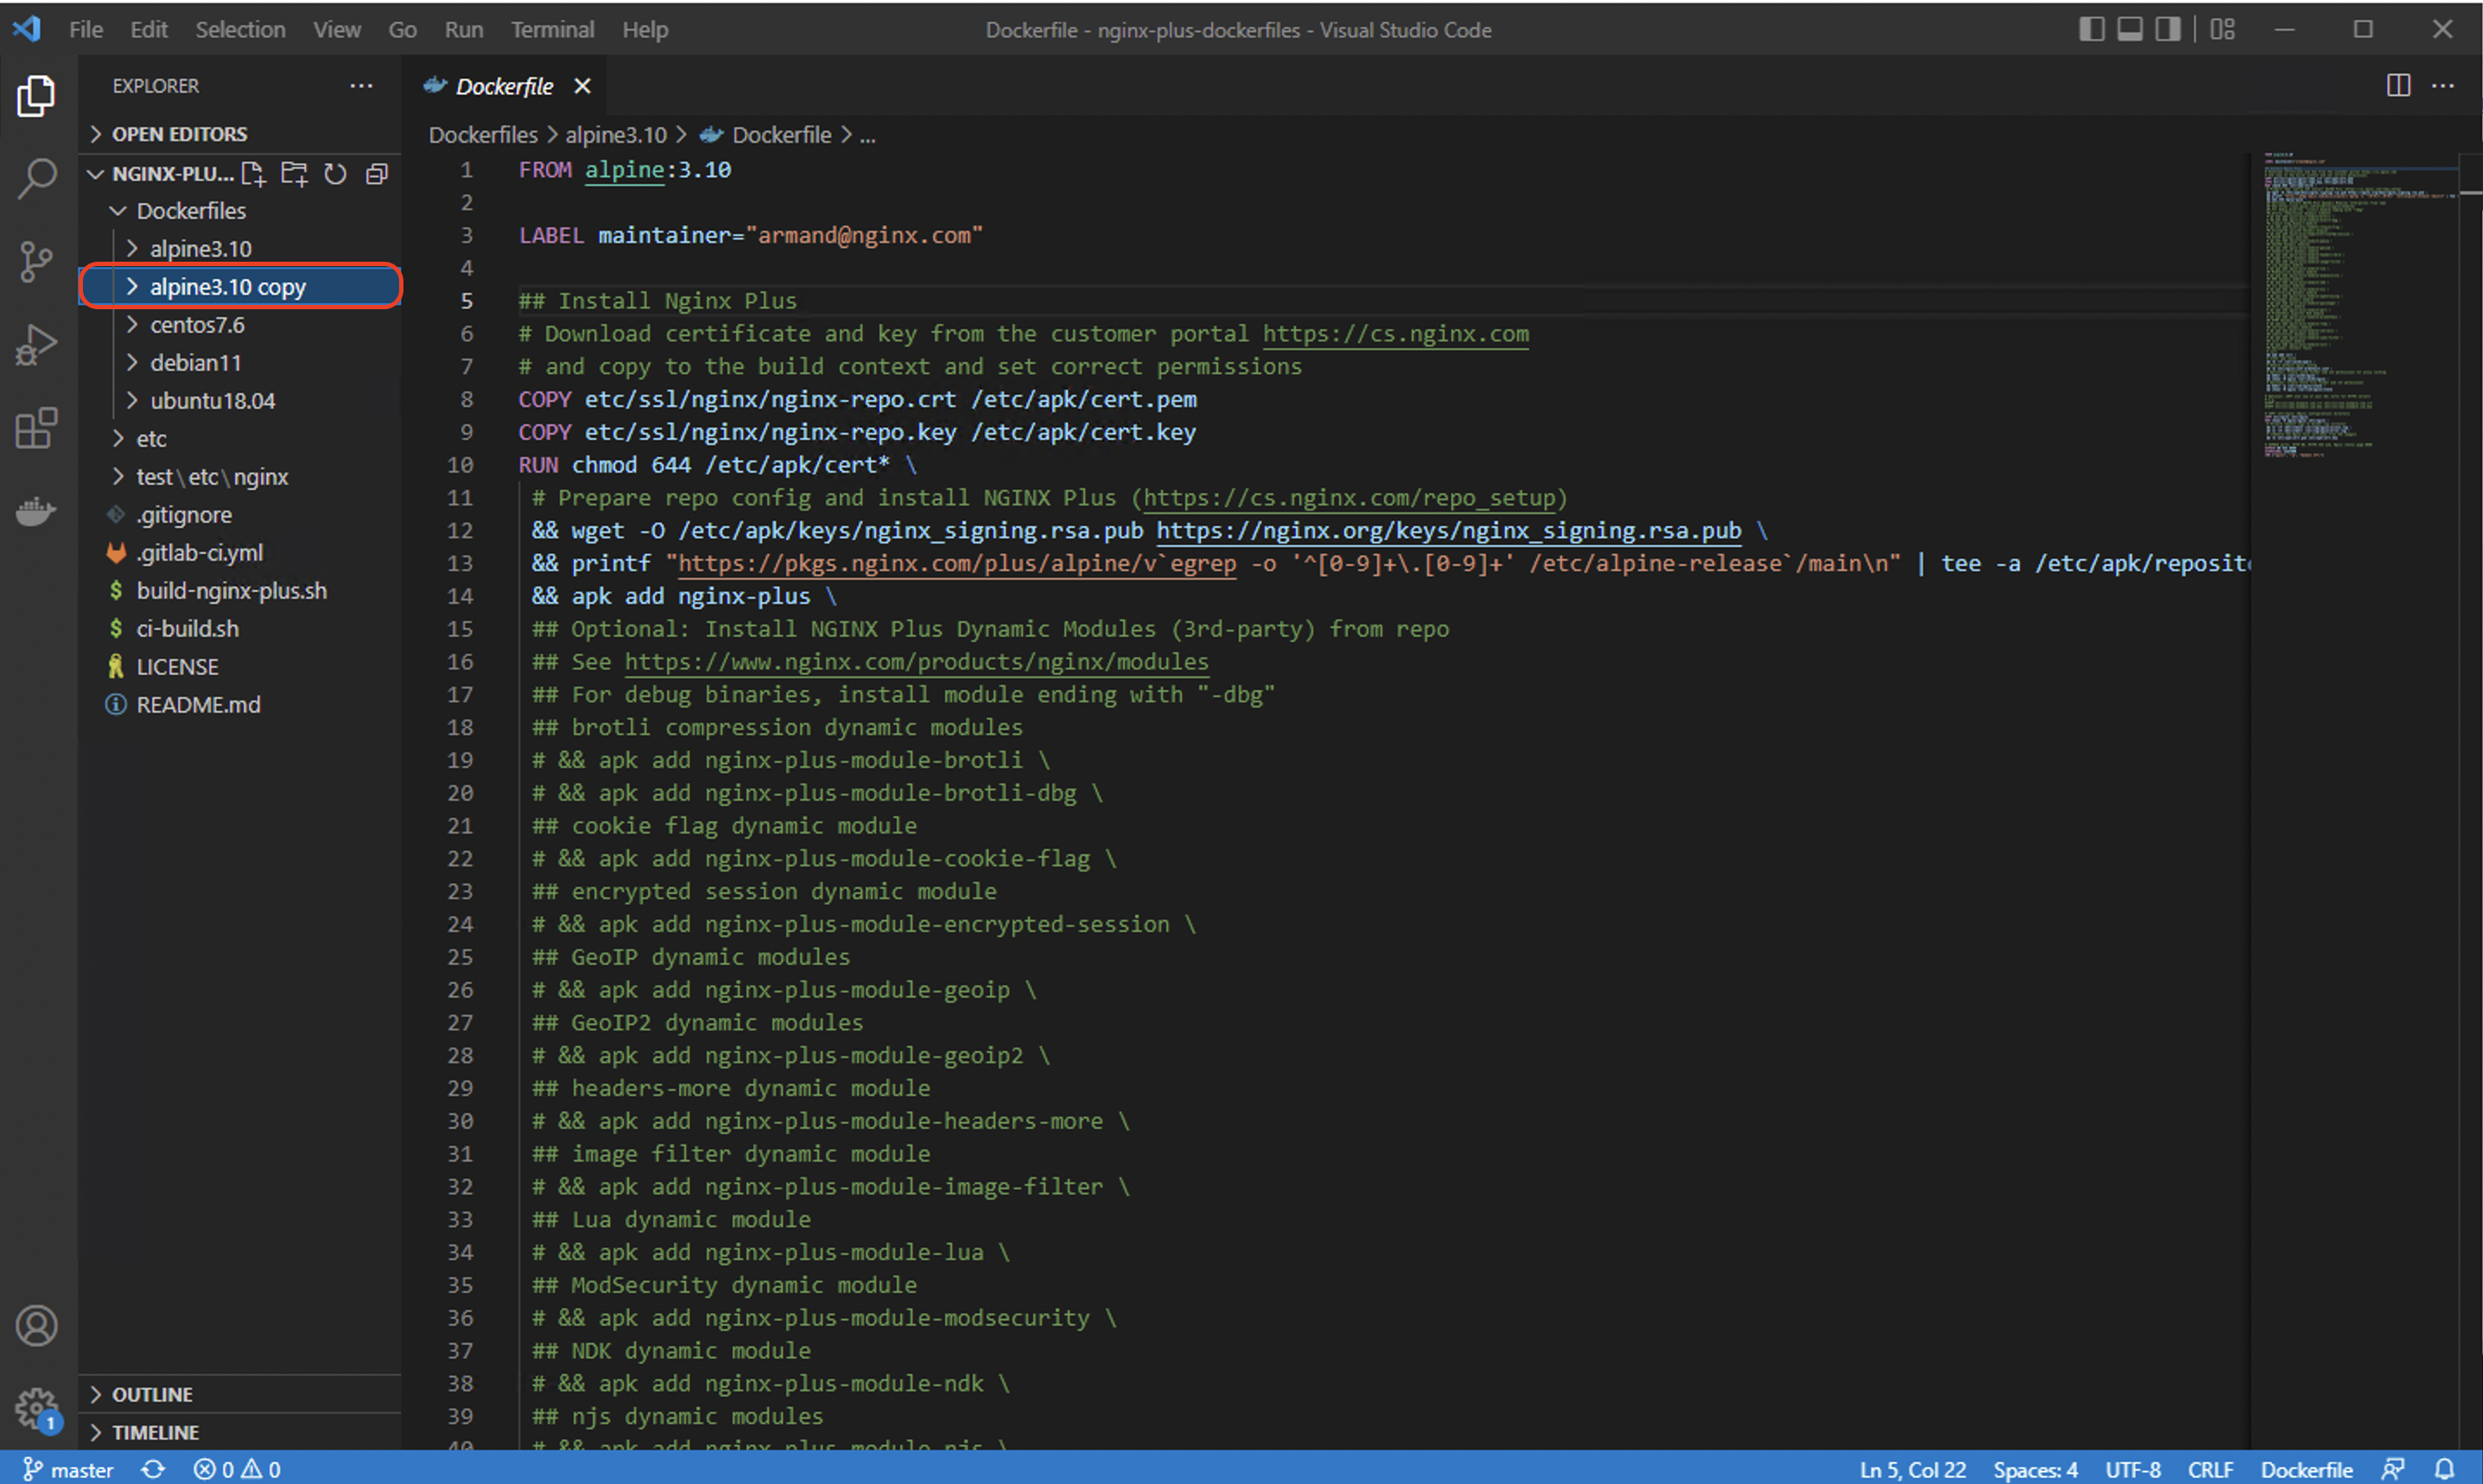Open the LICENSE file

(240, 667)
